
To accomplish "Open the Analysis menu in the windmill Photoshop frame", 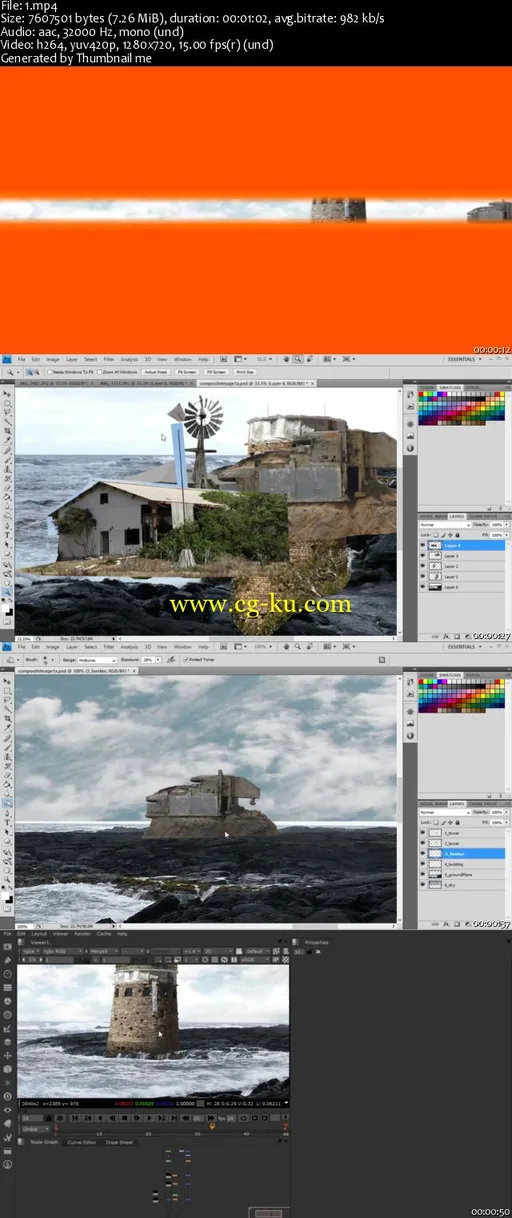I will 129,359.
